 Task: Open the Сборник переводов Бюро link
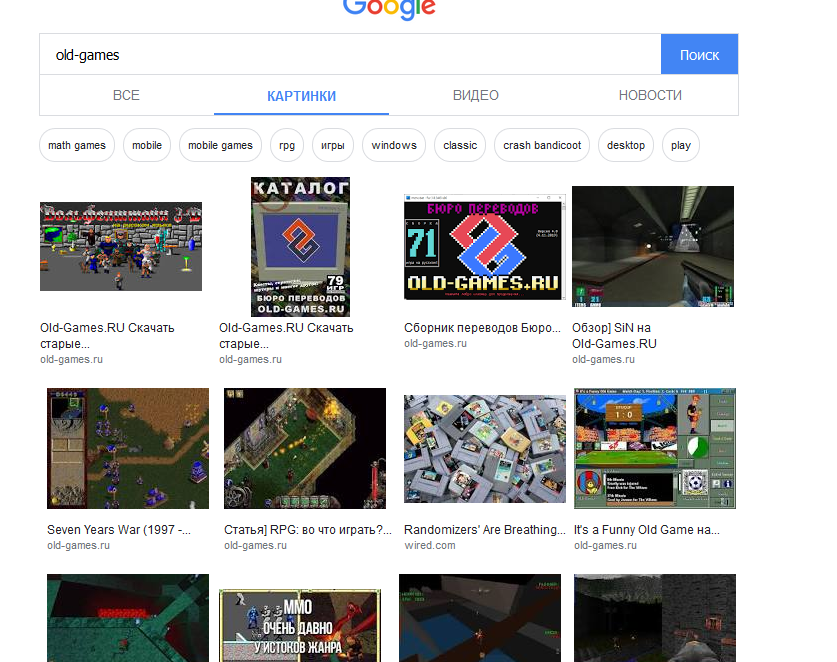(x=483, y=328)
